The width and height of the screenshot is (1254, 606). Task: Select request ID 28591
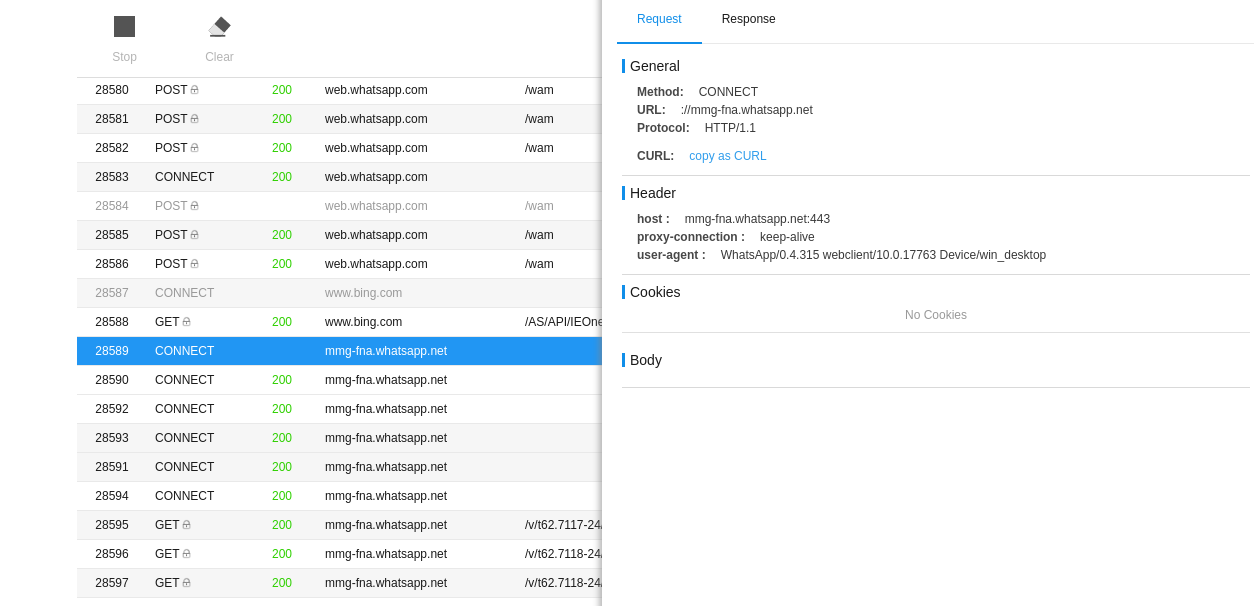click(112, 467)
